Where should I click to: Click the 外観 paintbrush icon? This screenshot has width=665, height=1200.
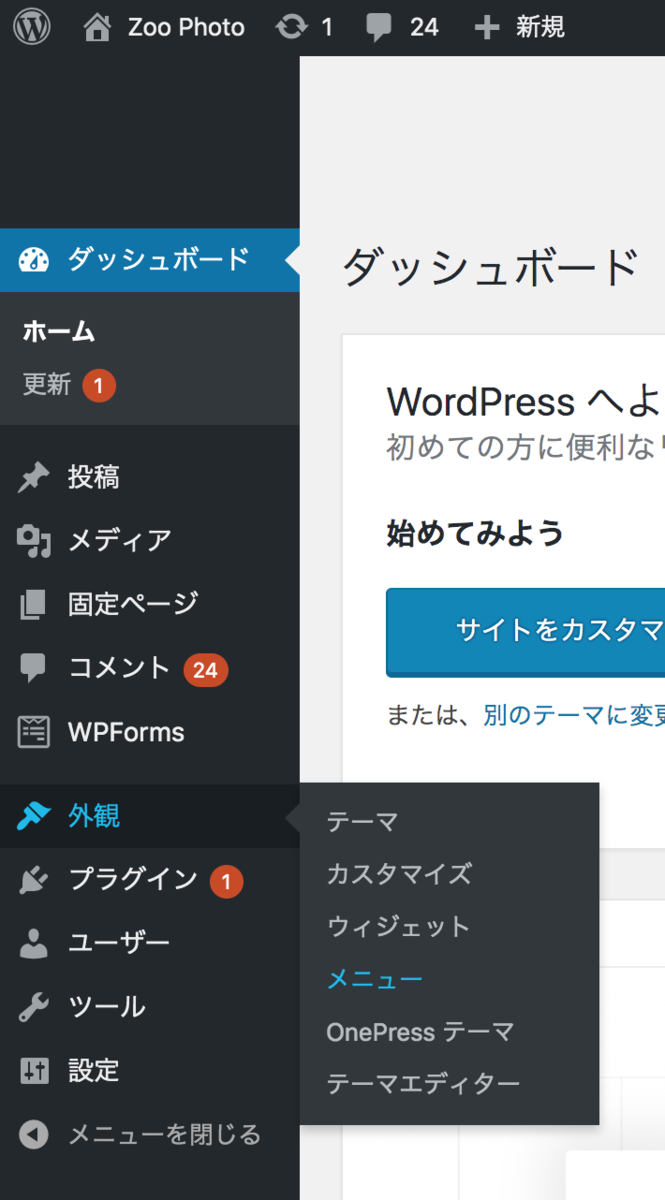click(x=34, y=817)
